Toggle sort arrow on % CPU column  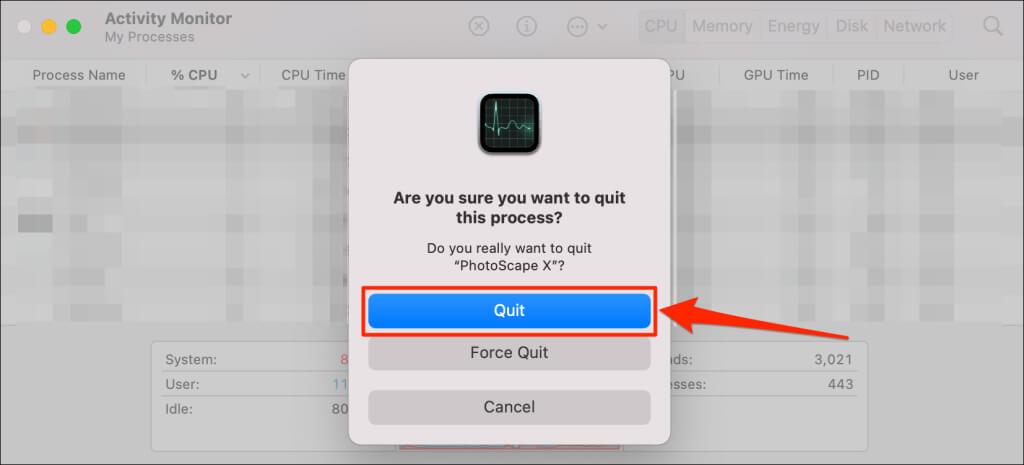pos(245,76)
